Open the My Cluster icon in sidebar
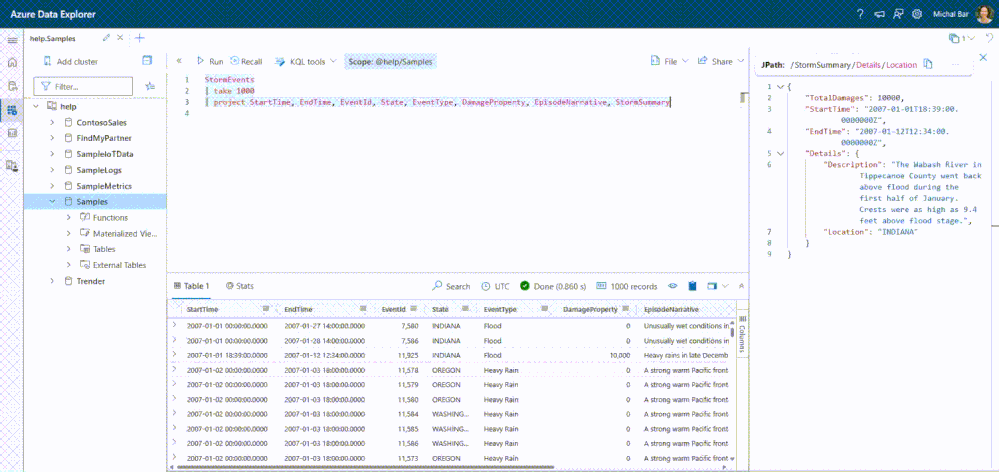 (11, 166)
